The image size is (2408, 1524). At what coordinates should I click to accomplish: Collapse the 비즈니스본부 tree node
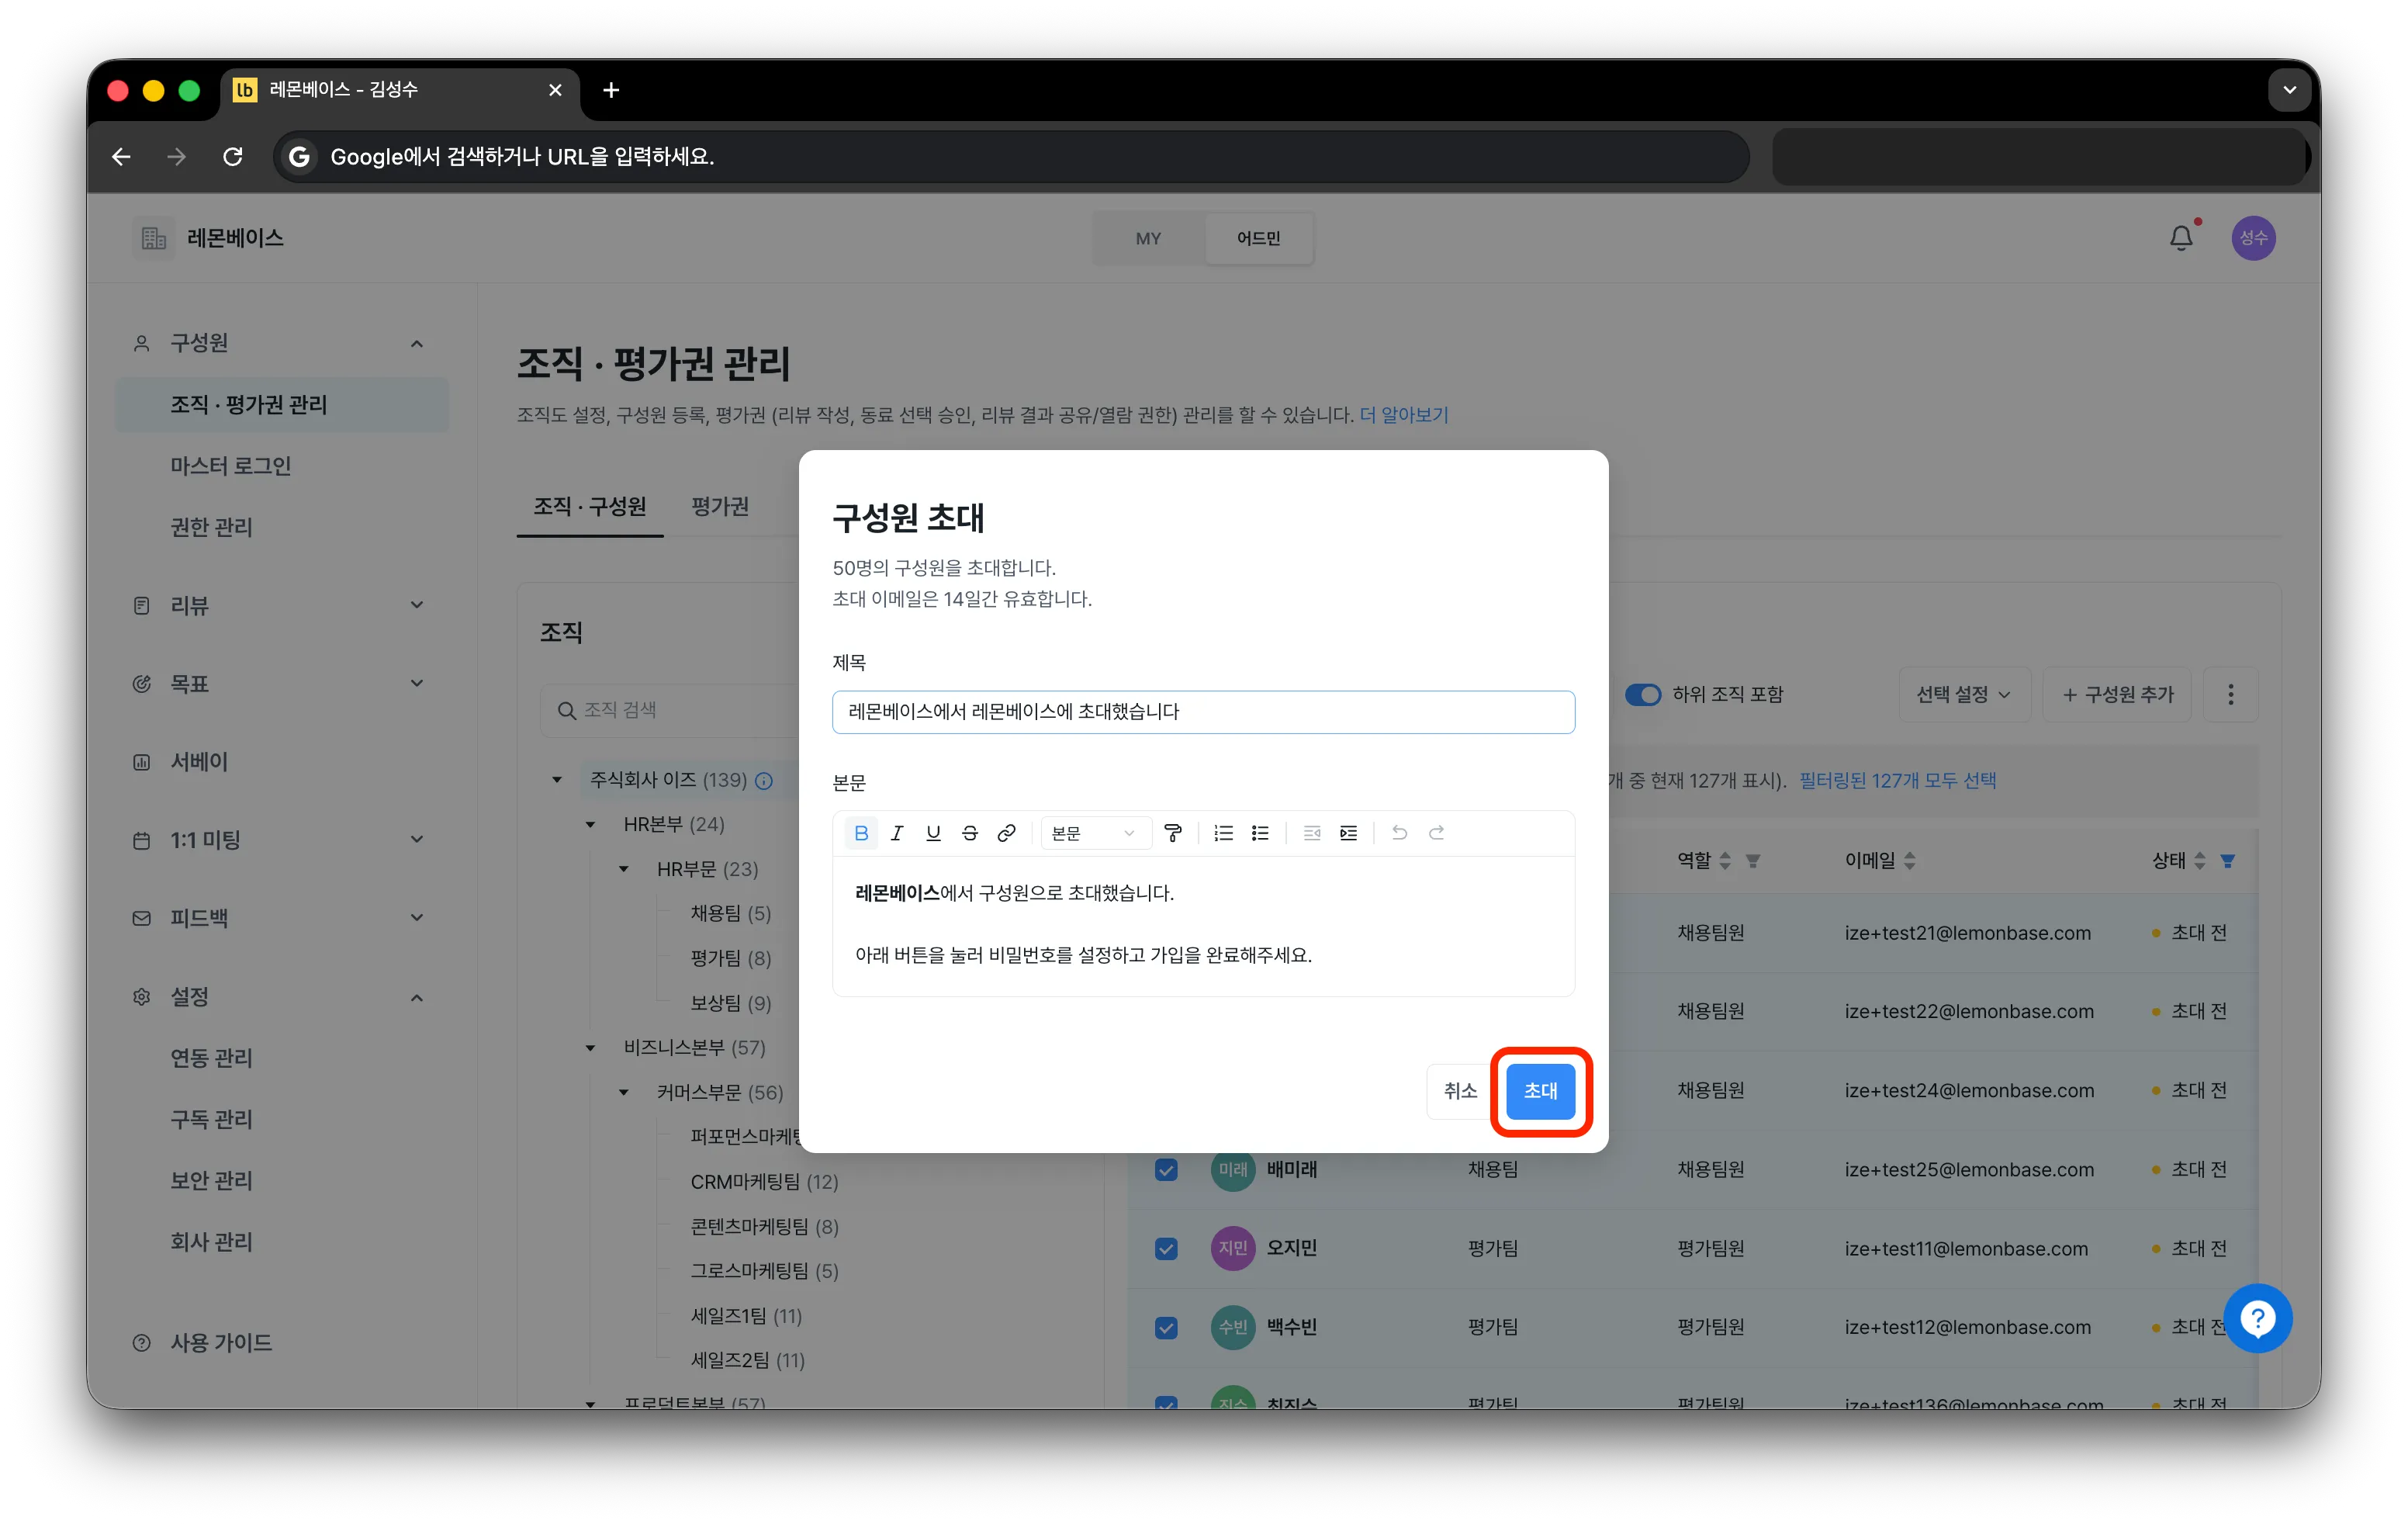pyautogui.click(x=590, y=1048)
